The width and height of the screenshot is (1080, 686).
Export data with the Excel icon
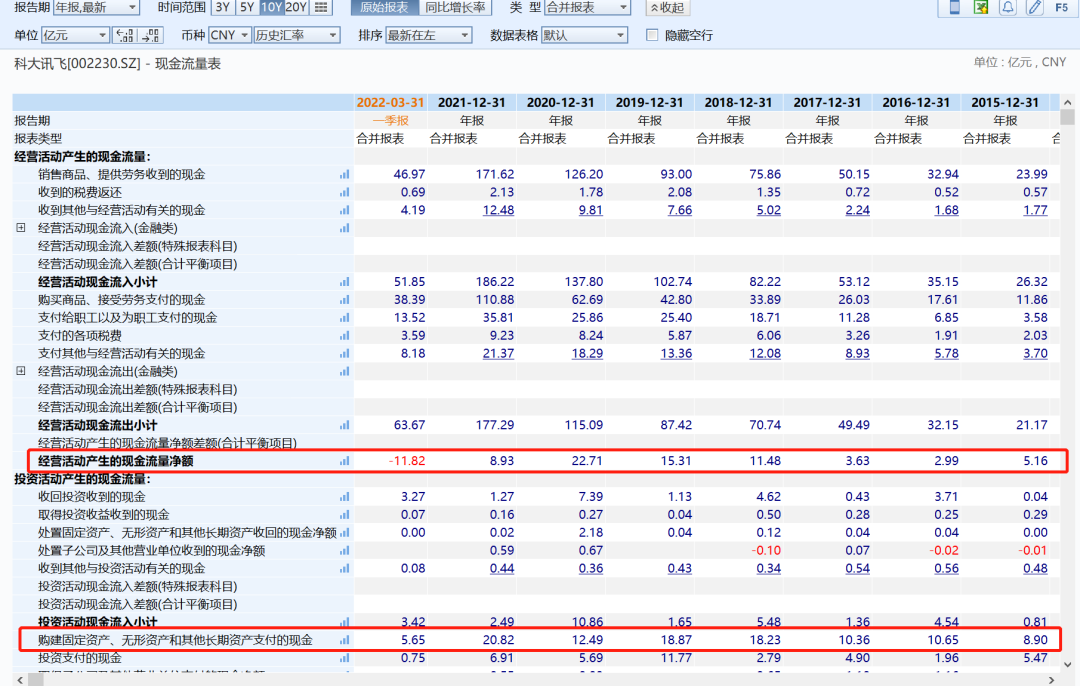pos(981,8)
